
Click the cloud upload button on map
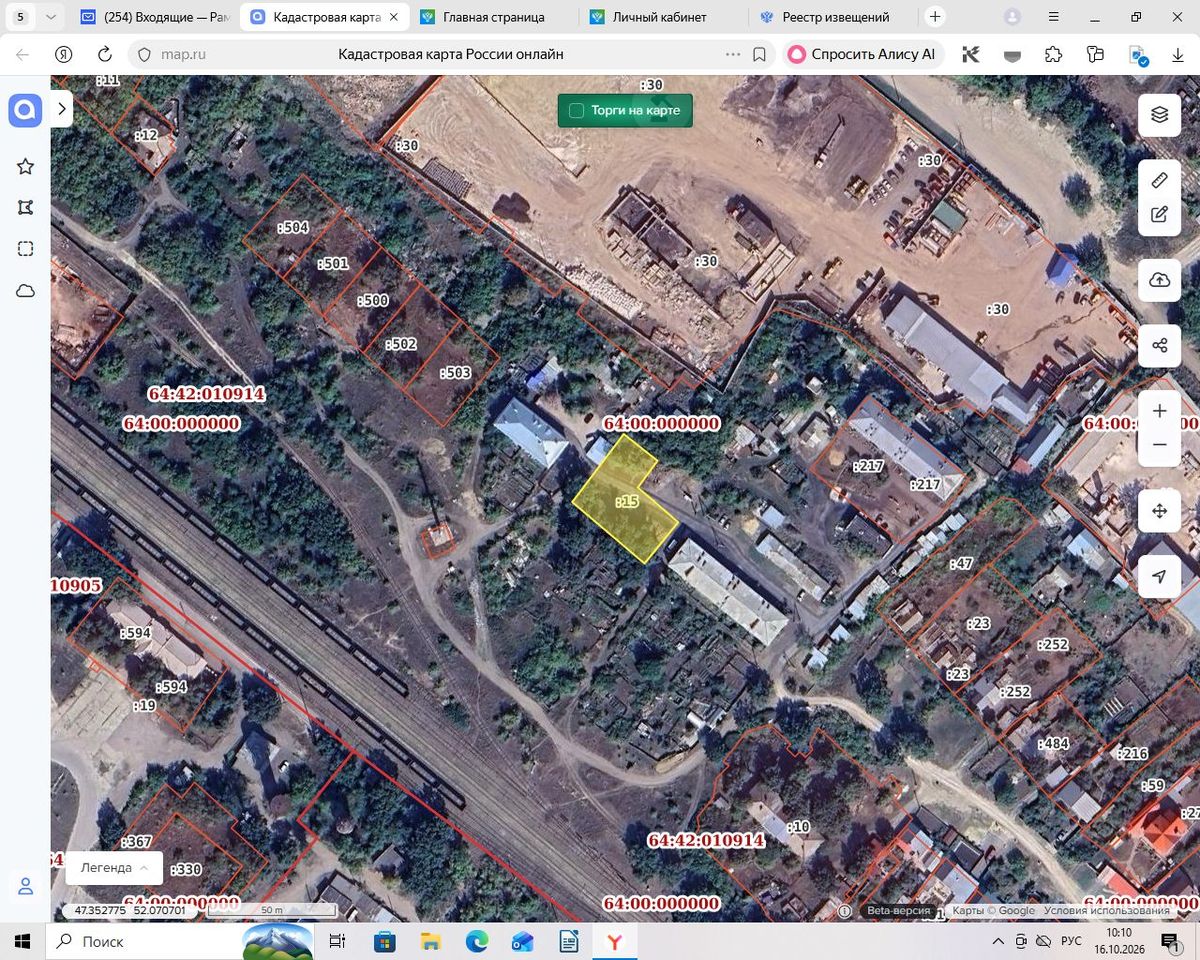[1160, 280]
